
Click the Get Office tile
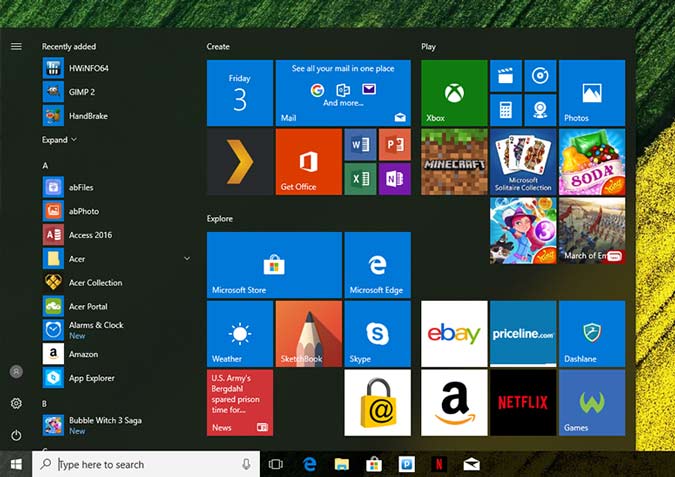[309, 162]
